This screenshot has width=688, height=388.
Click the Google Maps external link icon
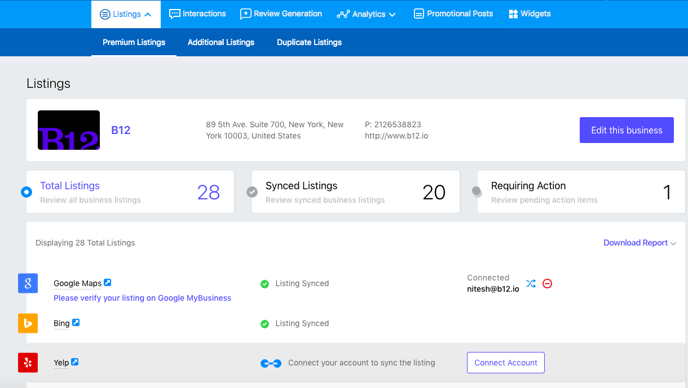[x=108, y=283]
